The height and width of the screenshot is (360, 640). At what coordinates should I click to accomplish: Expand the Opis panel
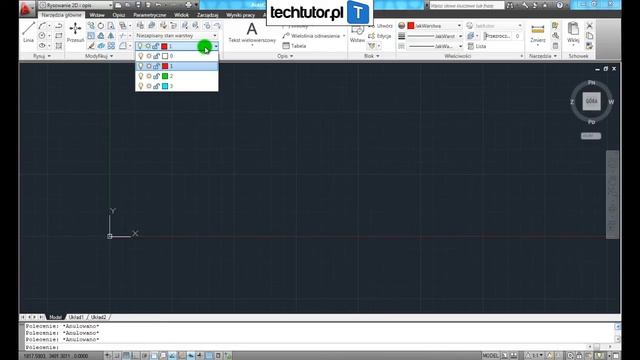[285, 56]
